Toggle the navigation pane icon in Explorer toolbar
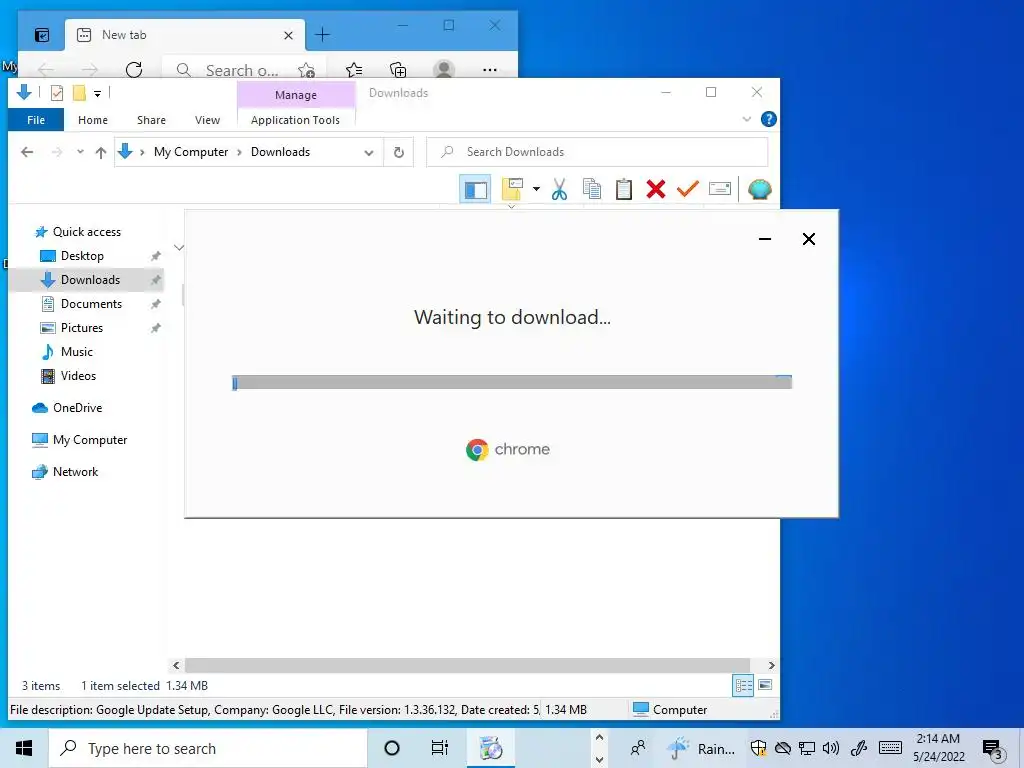 (475, 189)
